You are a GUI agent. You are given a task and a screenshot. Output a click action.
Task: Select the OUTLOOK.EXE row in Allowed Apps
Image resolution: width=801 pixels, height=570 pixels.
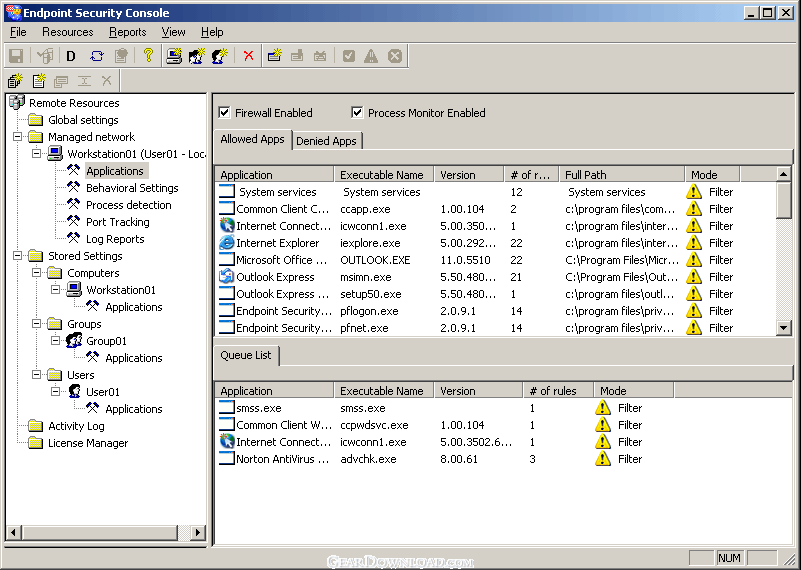496,260
